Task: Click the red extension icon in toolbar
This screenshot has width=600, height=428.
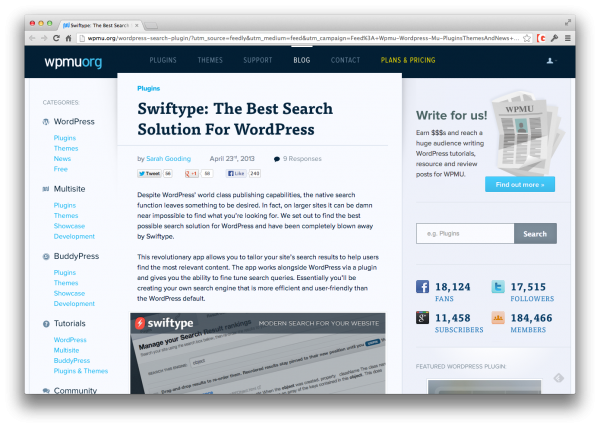Action: tap(541, 38)
